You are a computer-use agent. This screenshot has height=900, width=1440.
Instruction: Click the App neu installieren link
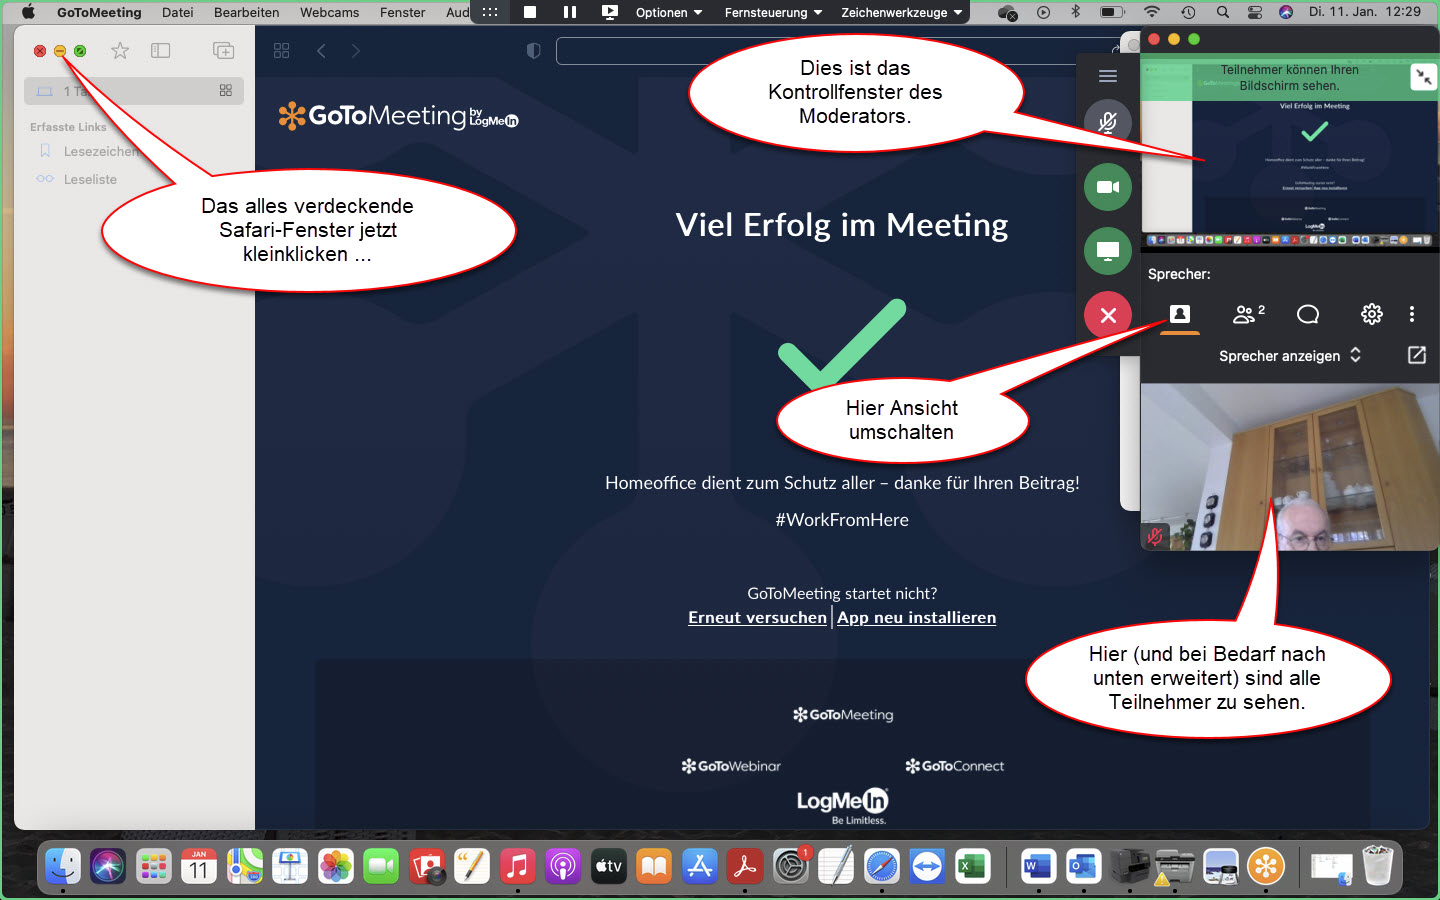pos(917,617)
